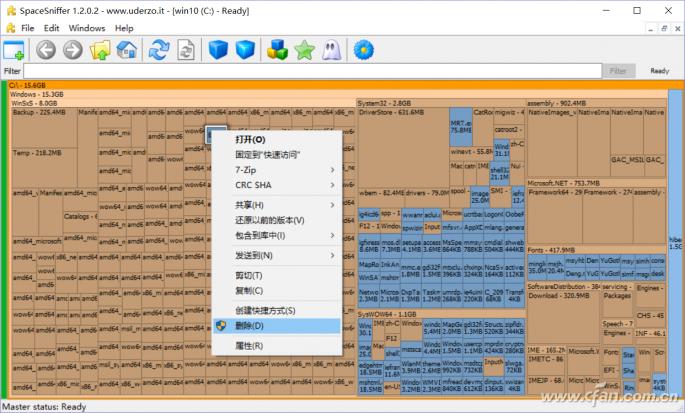The width and height of the screenshot is (685, 413).
Task: Expand the CRC SHA submenu
Action: tap(277, 185)
